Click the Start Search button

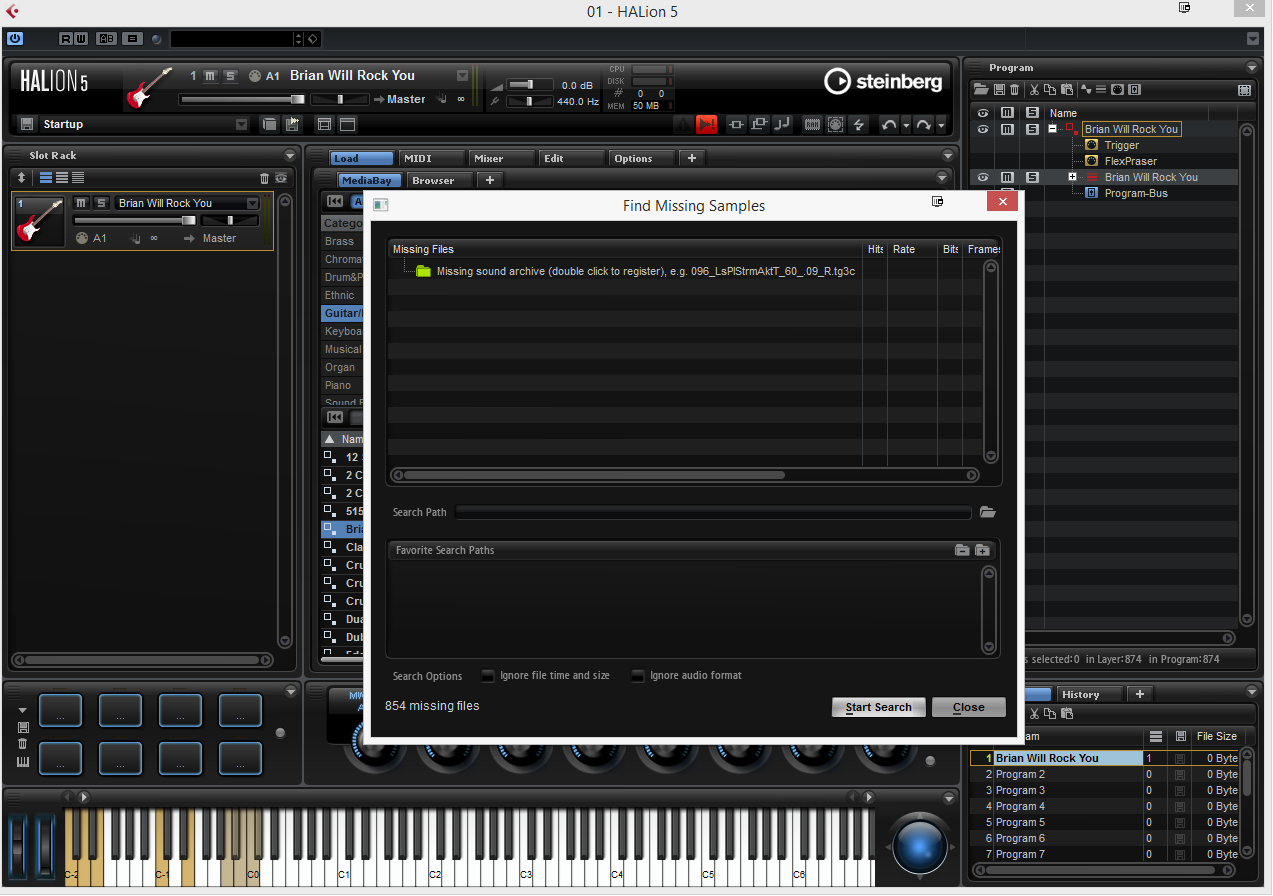click(879, 707)
